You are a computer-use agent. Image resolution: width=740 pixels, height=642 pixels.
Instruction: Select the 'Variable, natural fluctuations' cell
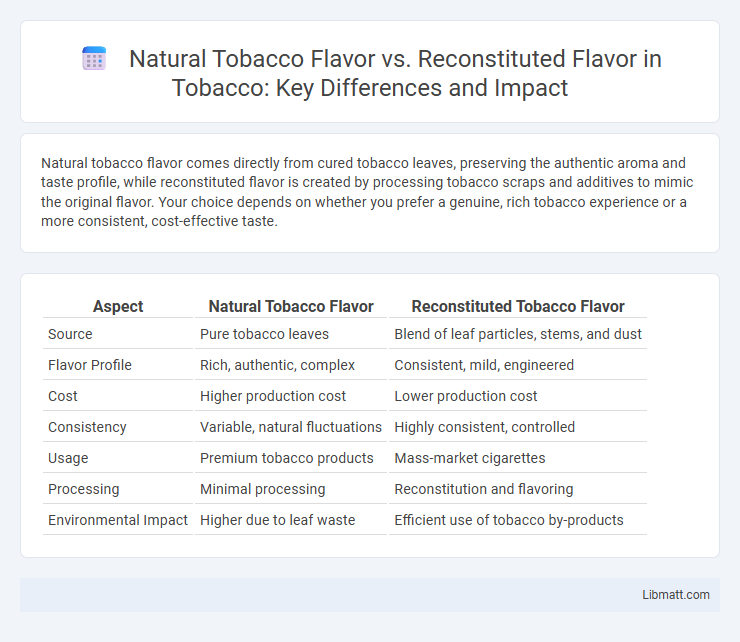pyautogui.click(x=291, y=427)
